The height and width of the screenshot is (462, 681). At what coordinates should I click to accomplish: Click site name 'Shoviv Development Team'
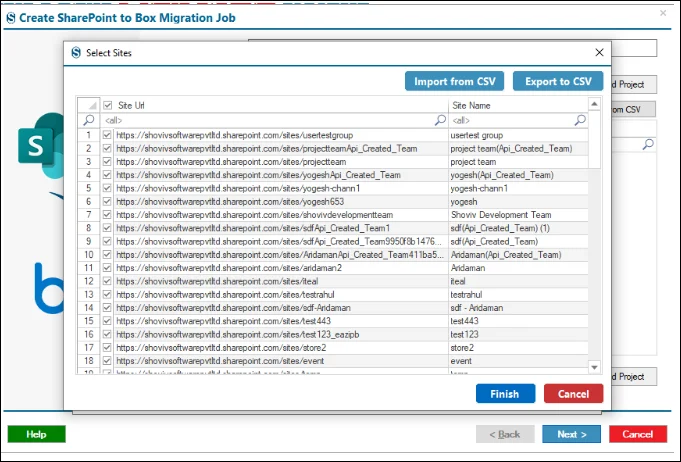point(501,214)
